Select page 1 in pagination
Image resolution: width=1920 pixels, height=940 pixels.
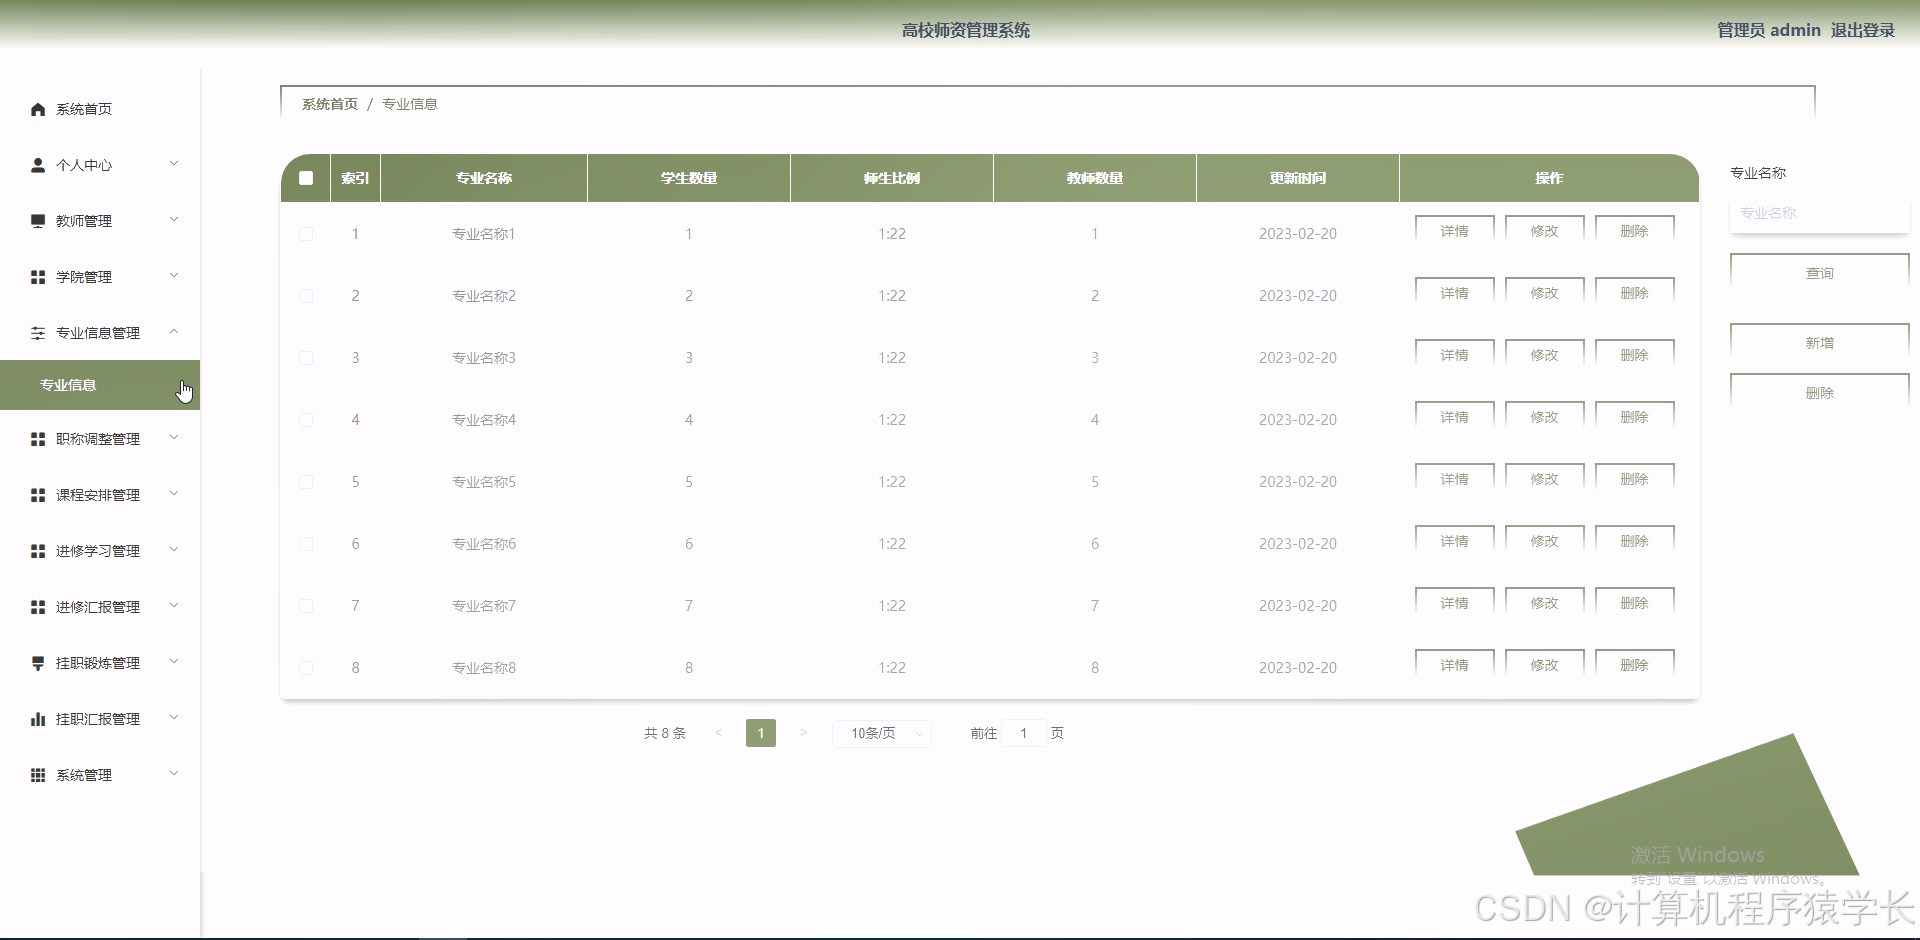coord(761,733)
